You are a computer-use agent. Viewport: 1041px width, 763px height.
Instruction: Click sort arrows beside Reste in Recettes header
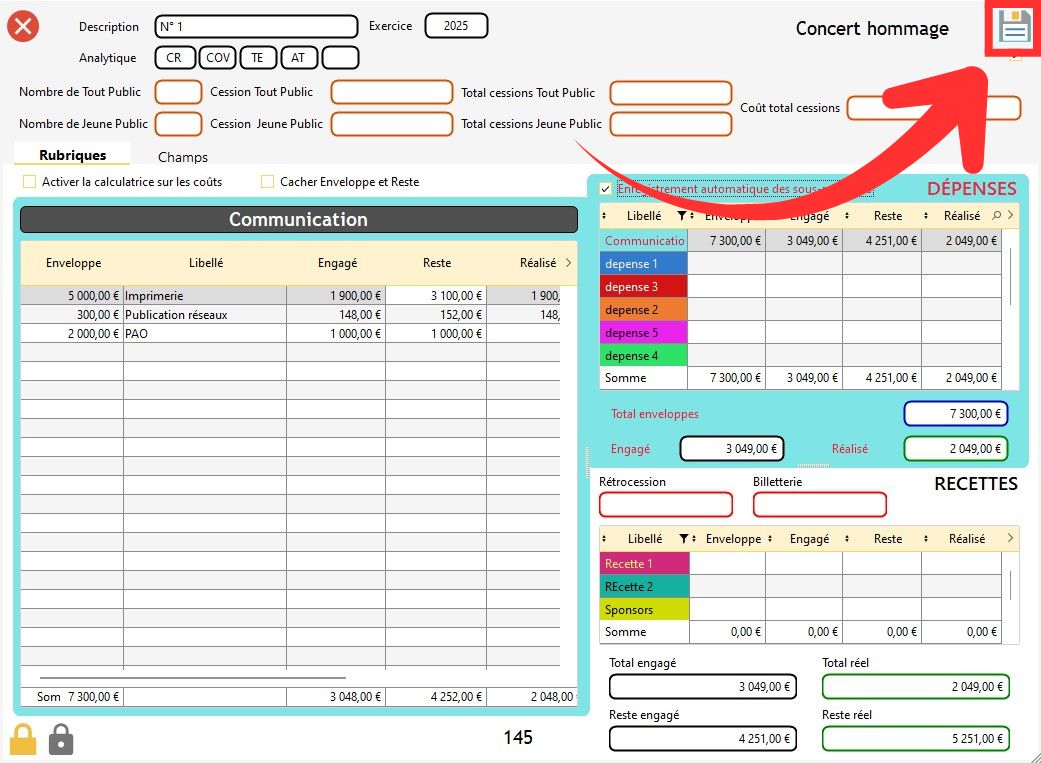[x=848, y=539]
